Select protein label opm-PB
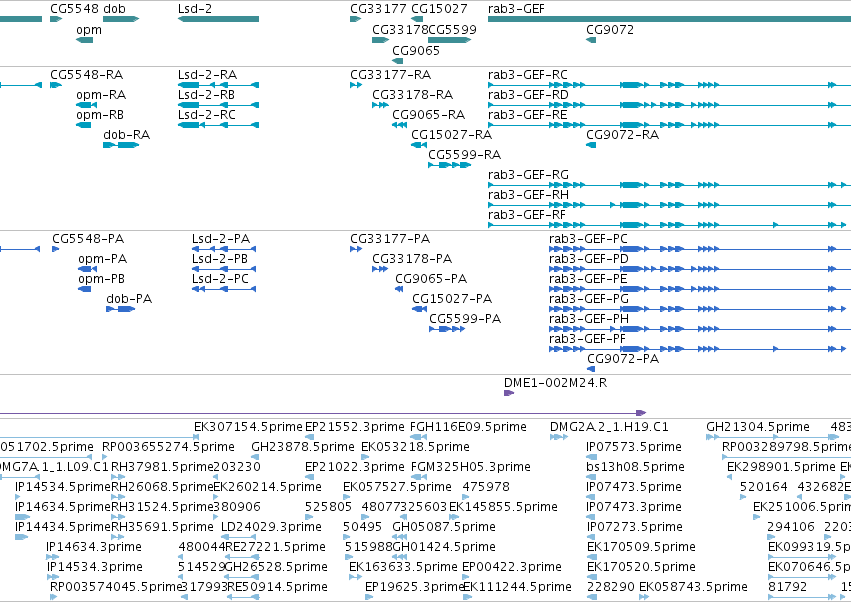The height and width of the screenshot is (602, 851). click(x=101, y=279)
